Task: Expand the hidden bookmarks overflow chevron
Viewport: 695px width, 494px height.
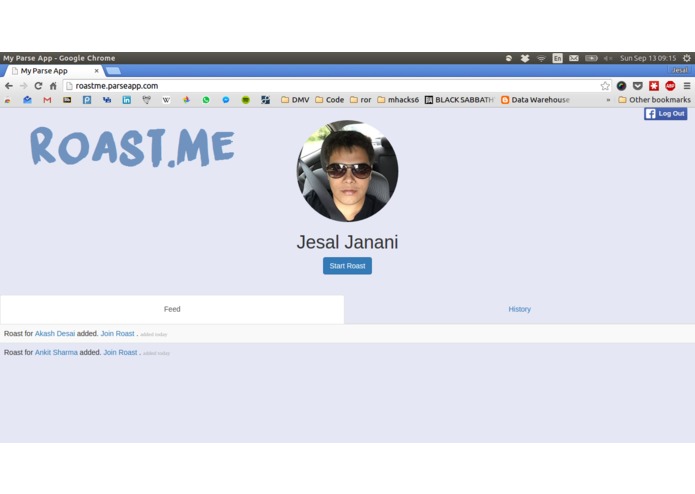Action: tap(608, 100)
